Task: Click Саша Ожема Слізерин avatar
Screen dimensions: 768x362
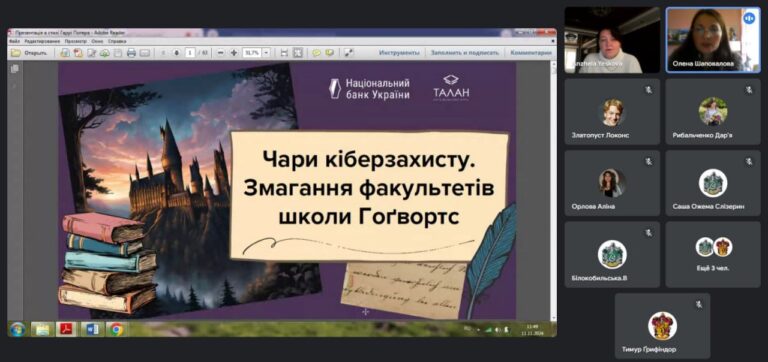Action: coord(713,183)
